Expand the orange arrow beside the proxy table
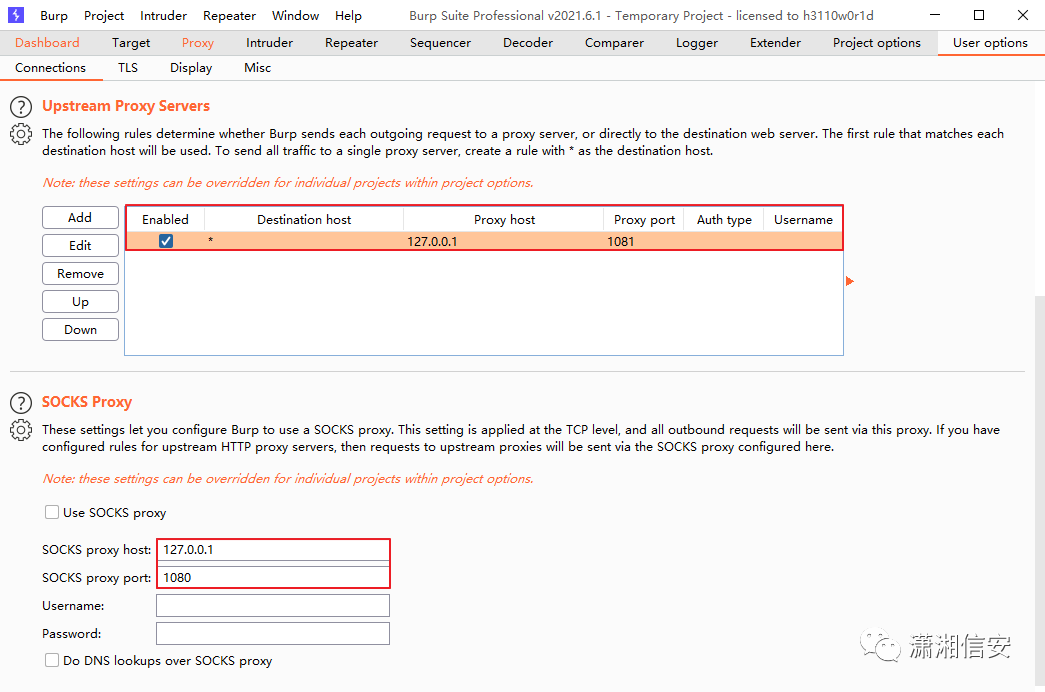Image resolution: width=1045 pixels, height=692 pixels. point(850,281)
